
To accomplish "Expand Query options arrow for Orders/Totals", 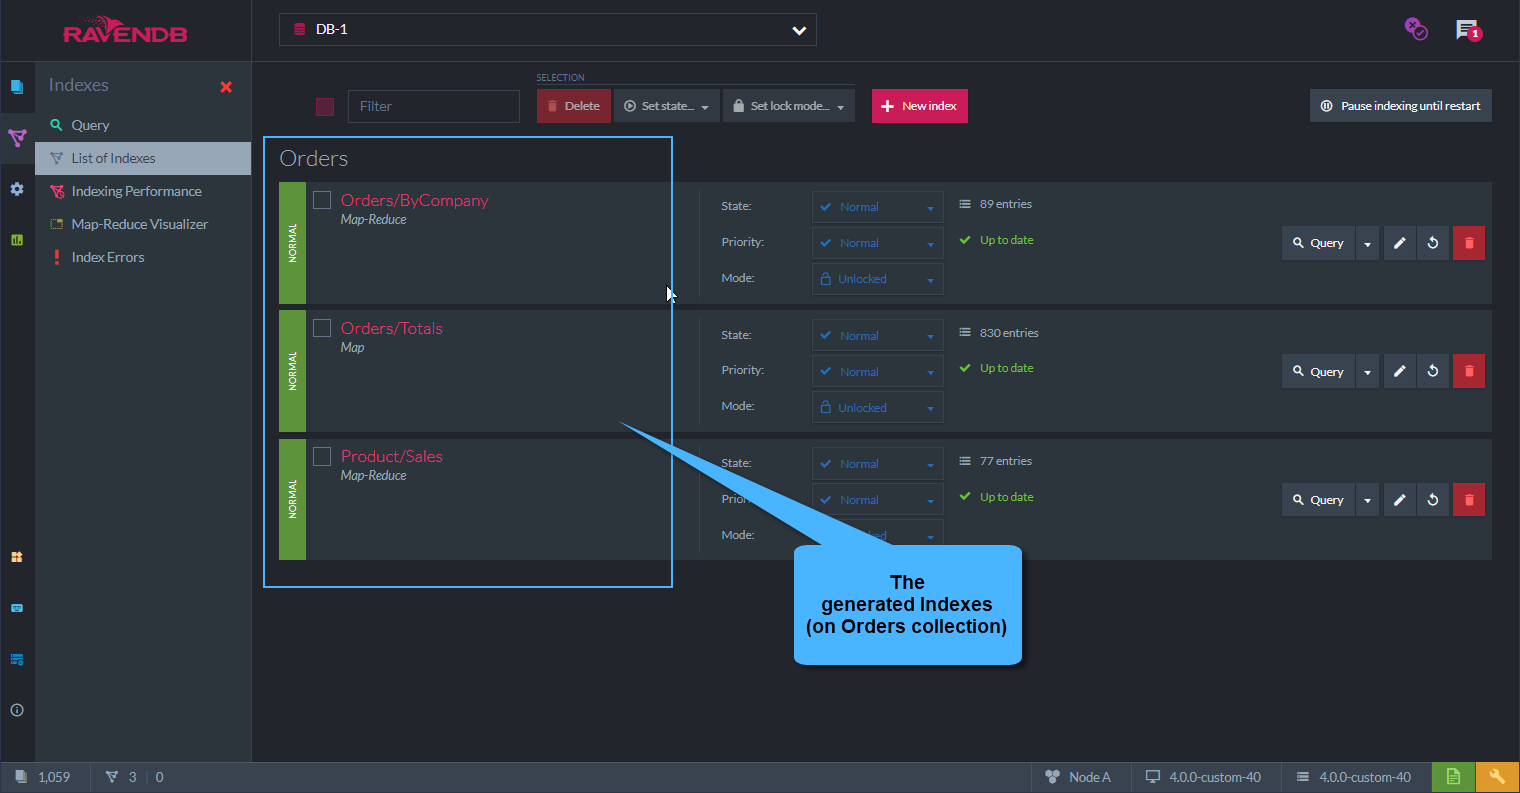I will pos(1367,371).
